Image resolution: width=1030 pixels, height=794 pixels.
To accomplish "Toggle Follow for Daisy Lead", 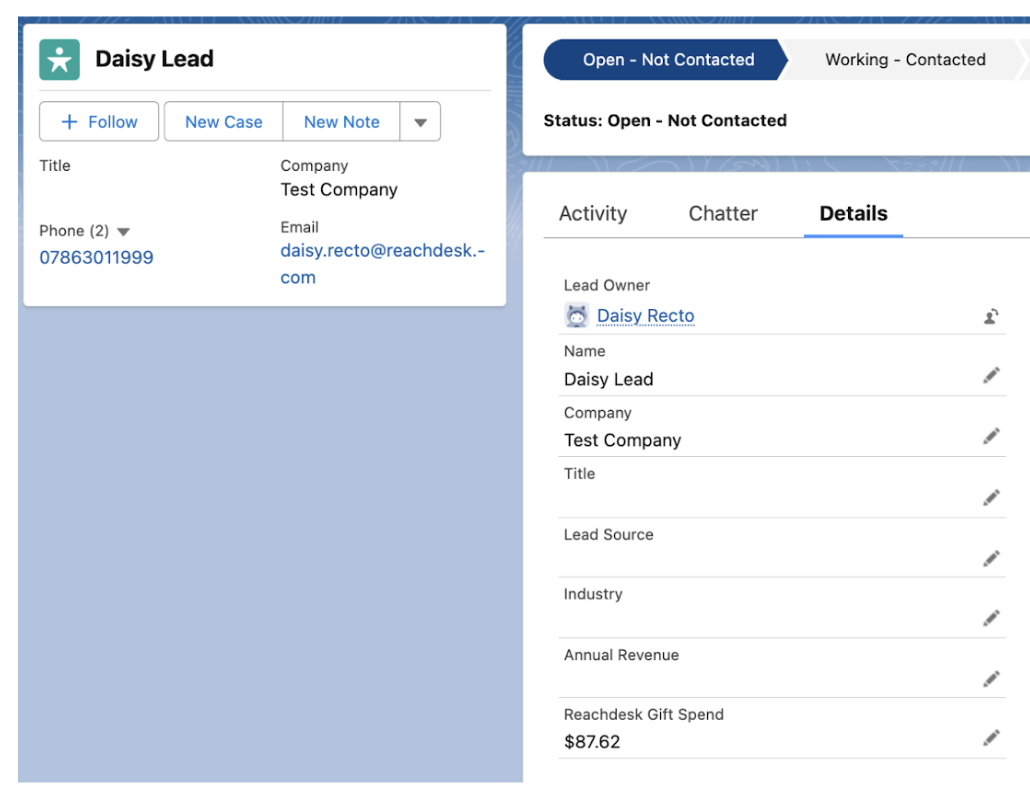I will pyautogui.click(x=98, y=121).
